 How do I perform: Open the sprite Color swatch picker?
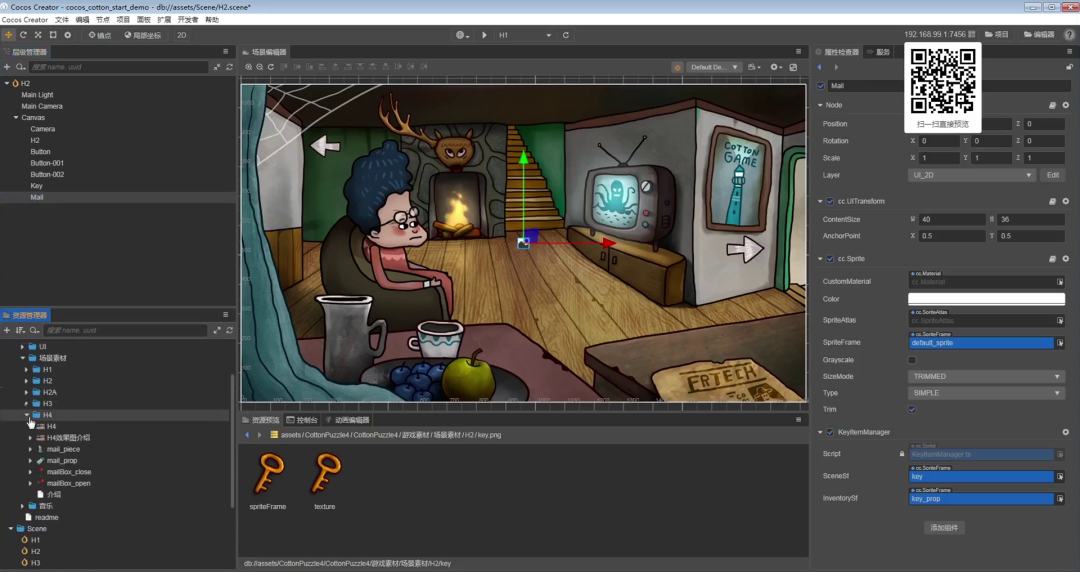(x=986, y=299)
